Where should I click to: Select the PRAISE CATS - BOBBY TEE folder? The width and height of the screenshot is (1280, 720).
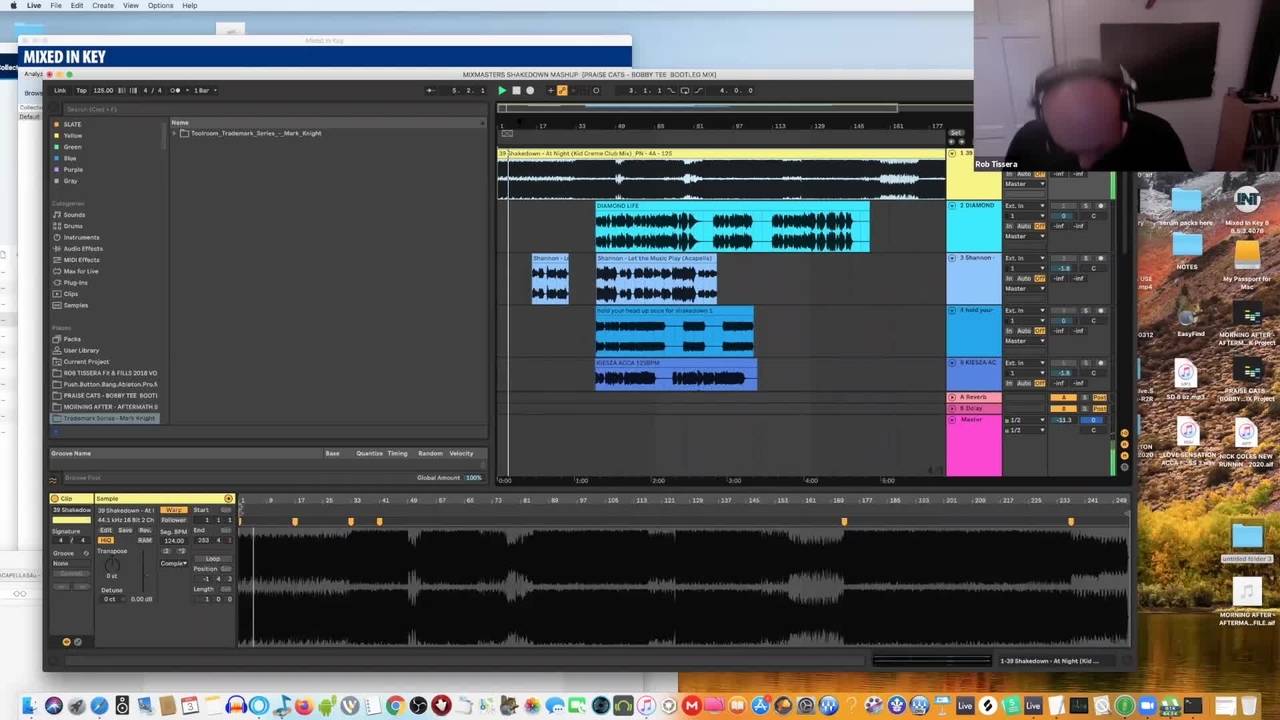(x=110, y=396)
